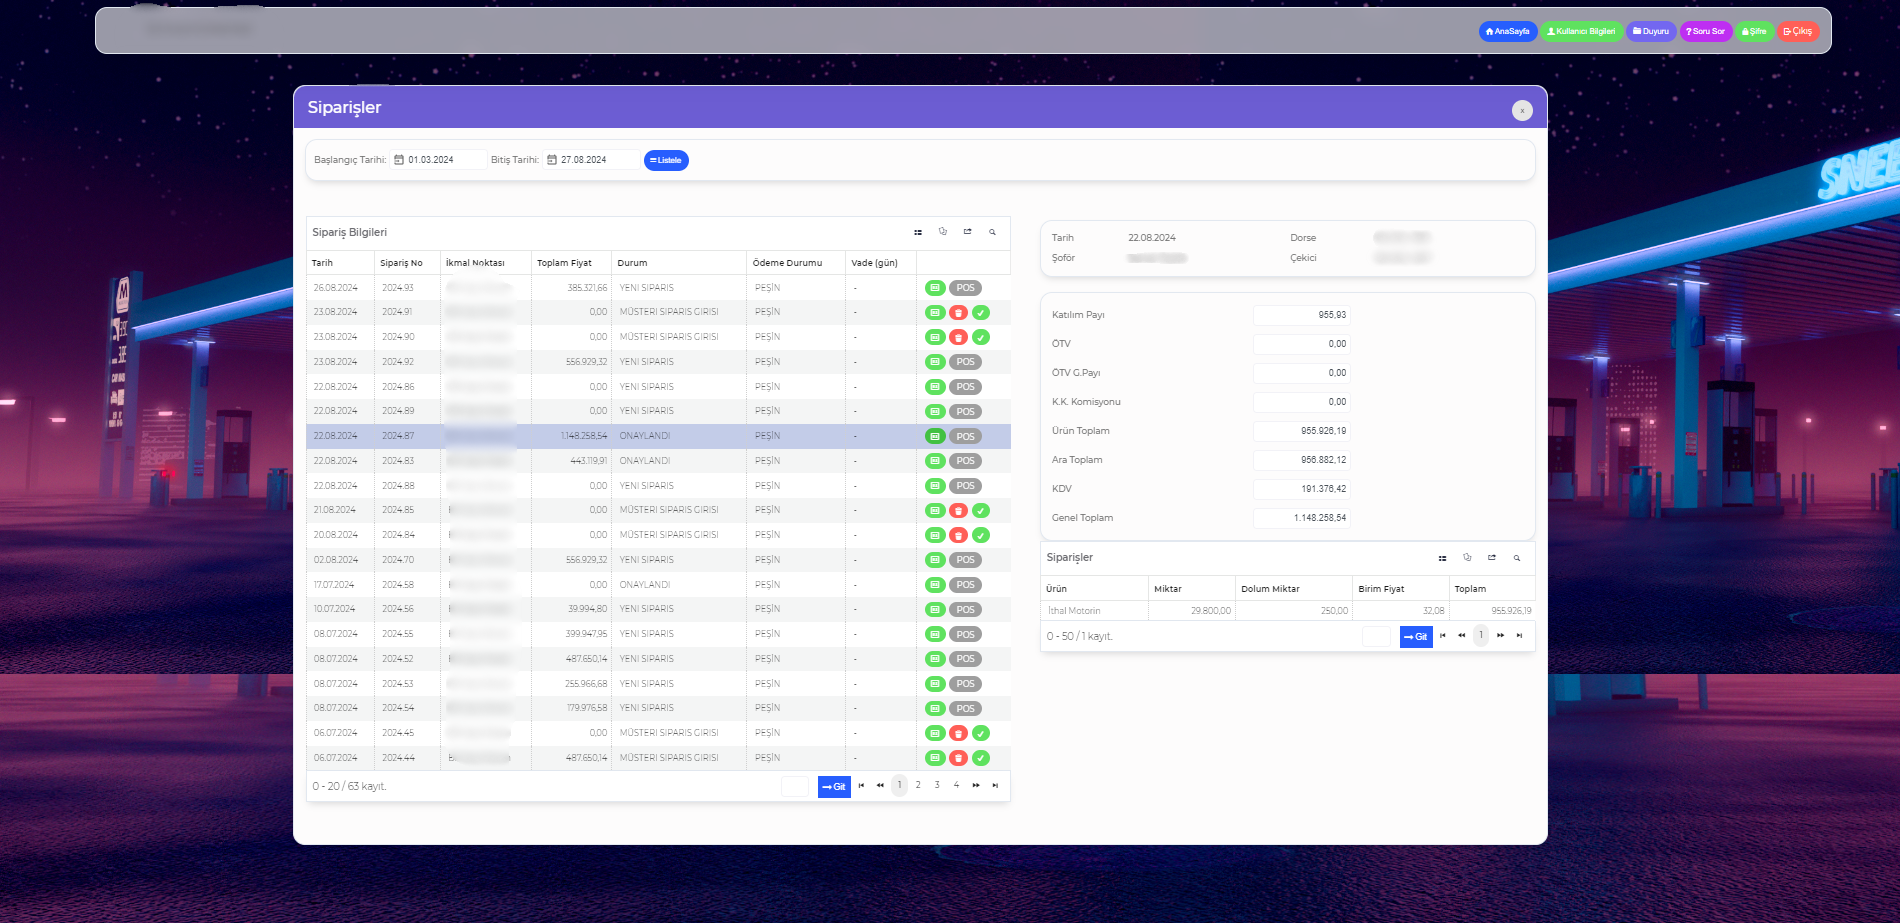Click the export icon in Sipariş Bilgileri toolbar
The height and width of the screenshot is (923, 1900).
[967, 232]
